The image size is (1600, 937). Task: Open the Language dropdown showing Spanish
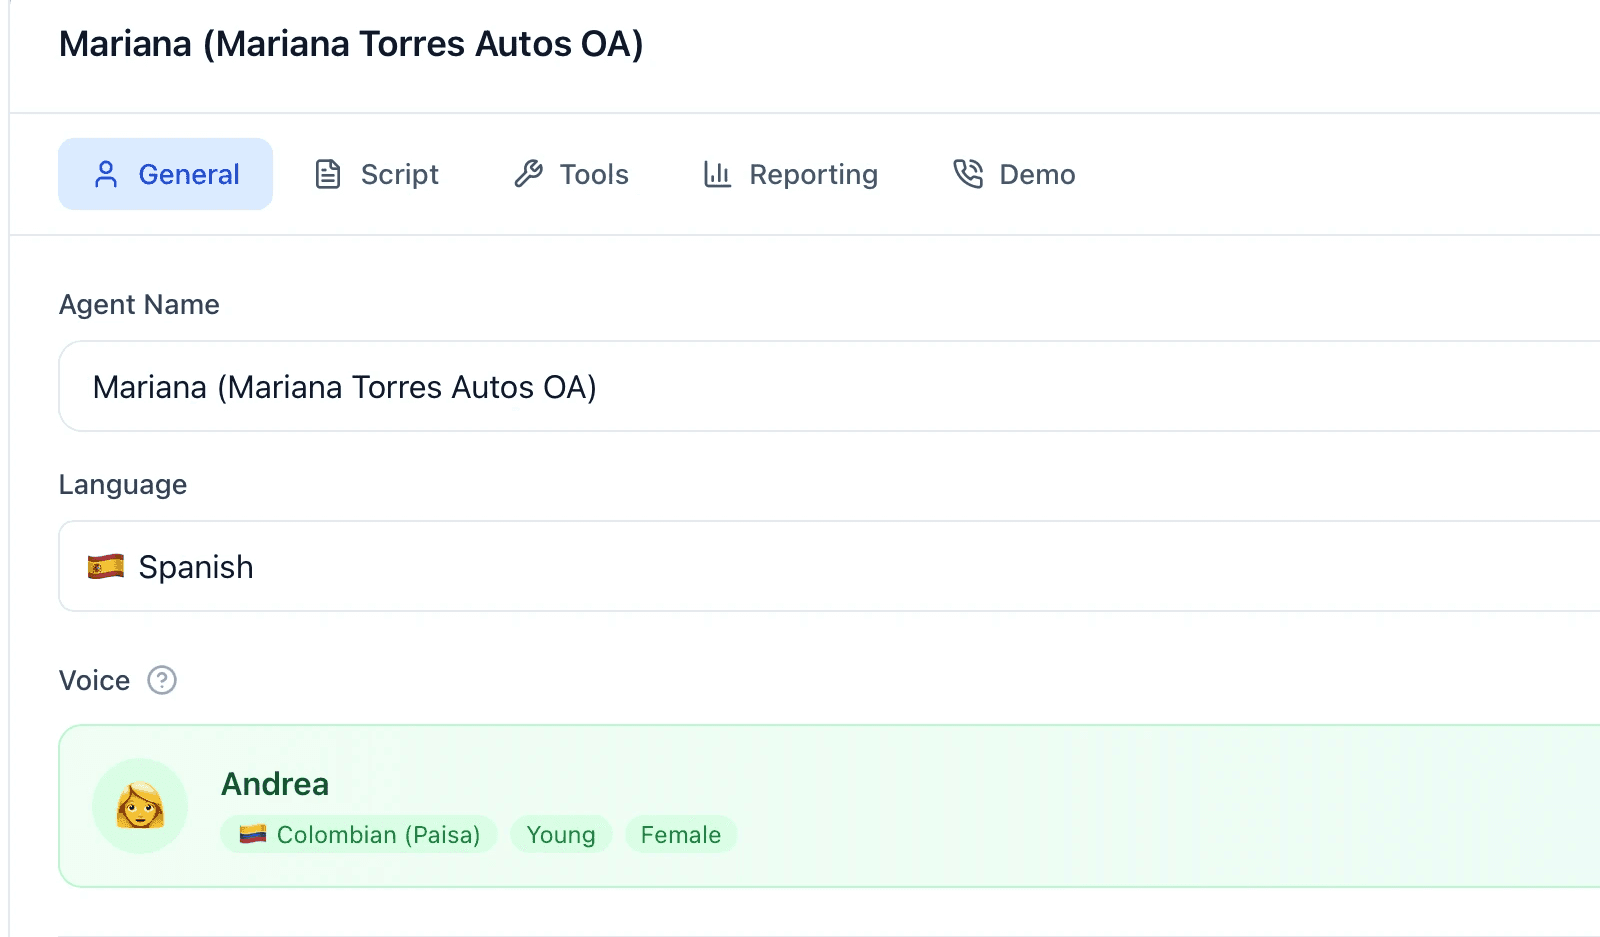800,567
